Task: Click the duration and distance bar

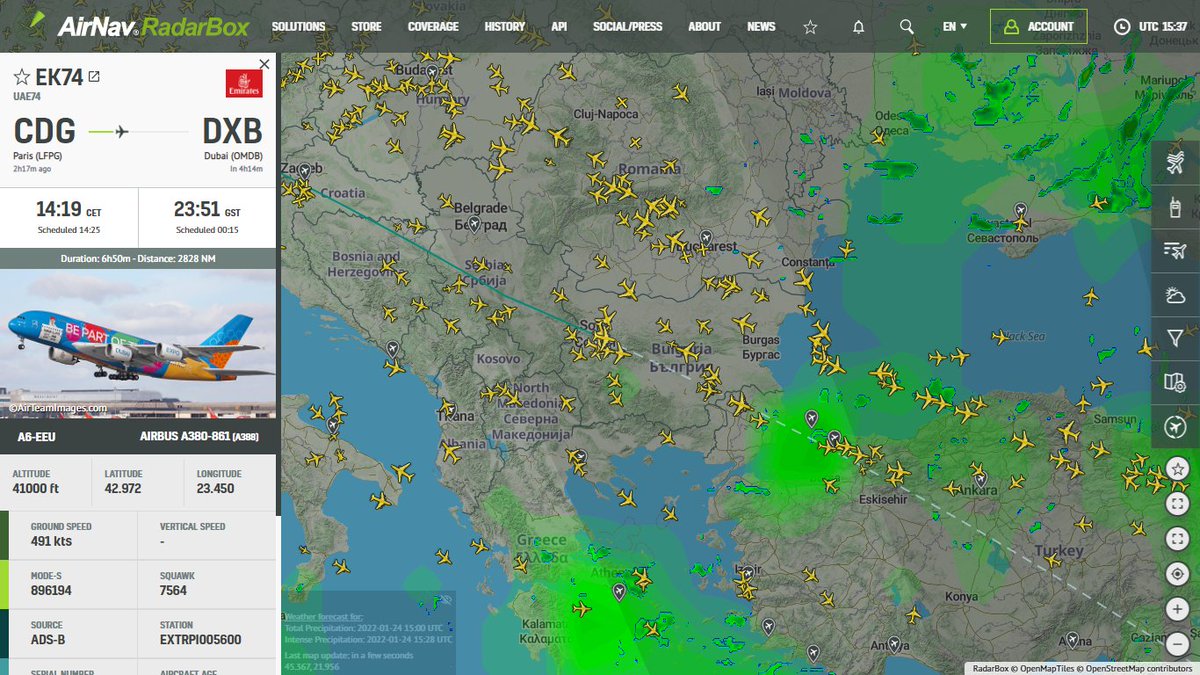Action: [138, 259]
